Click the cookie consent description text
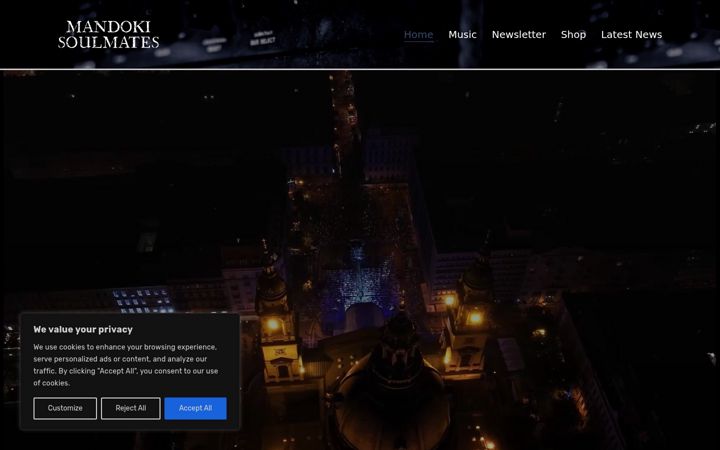The width and height of the screenshot is (720, 450). click(126, 365)
